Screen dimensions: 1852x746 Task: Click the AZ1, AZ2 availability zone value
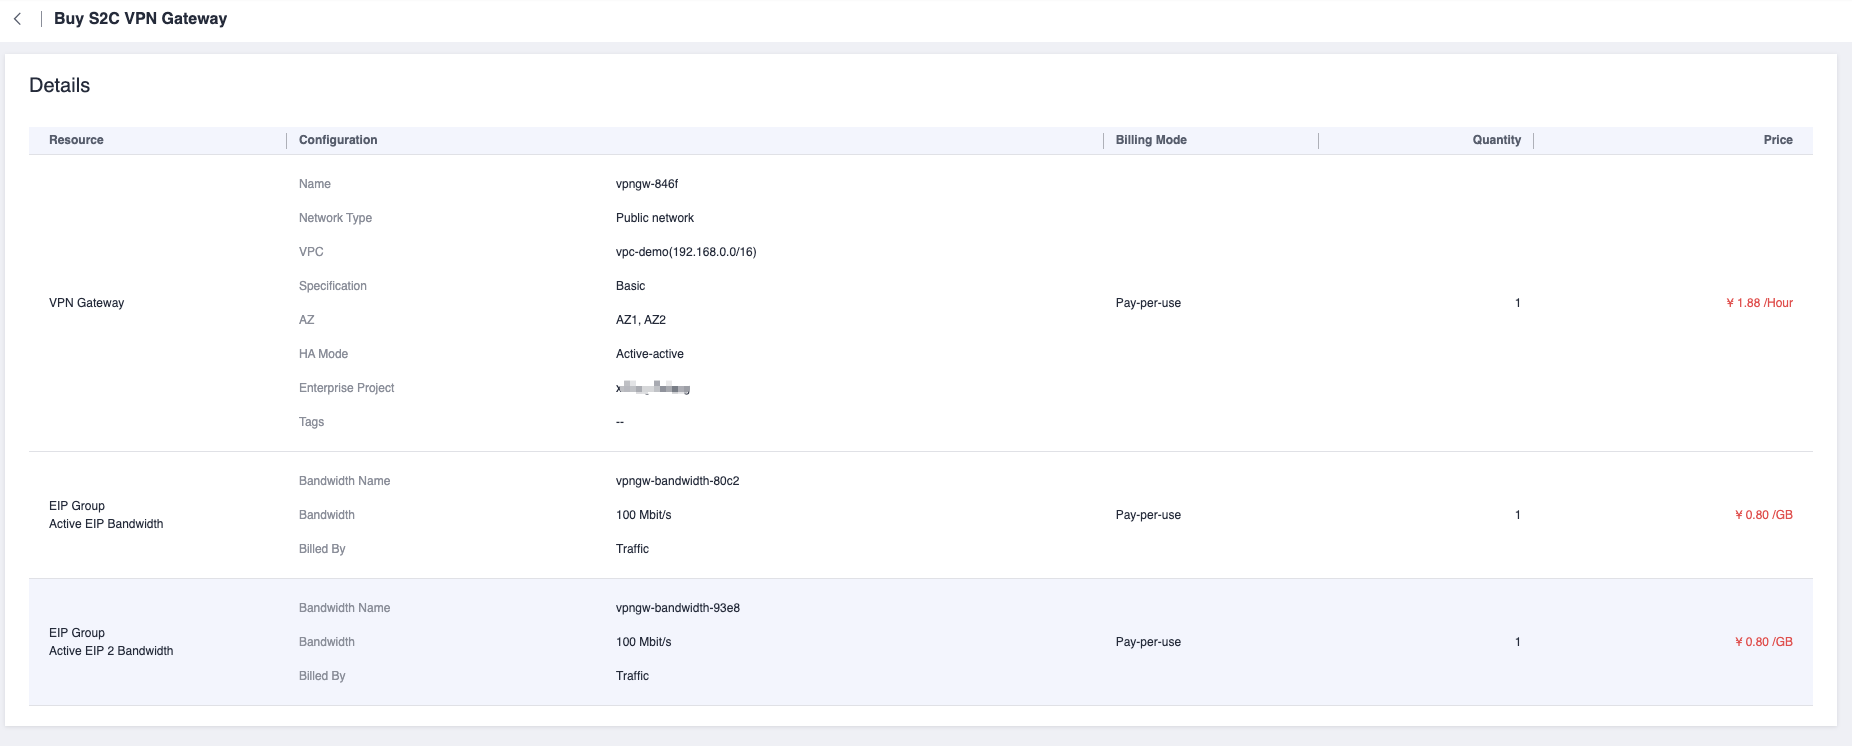[x=640, y=320]
